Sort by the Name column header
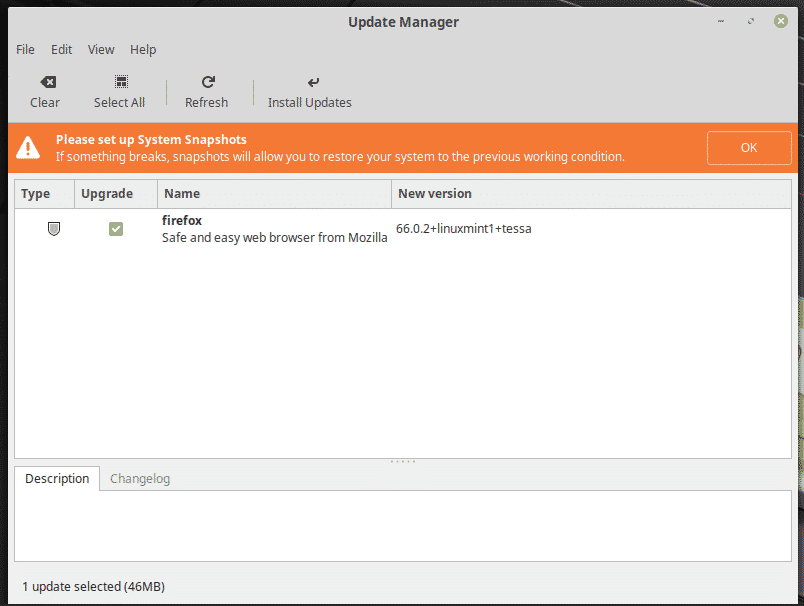Screen dimensions: 804x606 click(x=273, y=193)
